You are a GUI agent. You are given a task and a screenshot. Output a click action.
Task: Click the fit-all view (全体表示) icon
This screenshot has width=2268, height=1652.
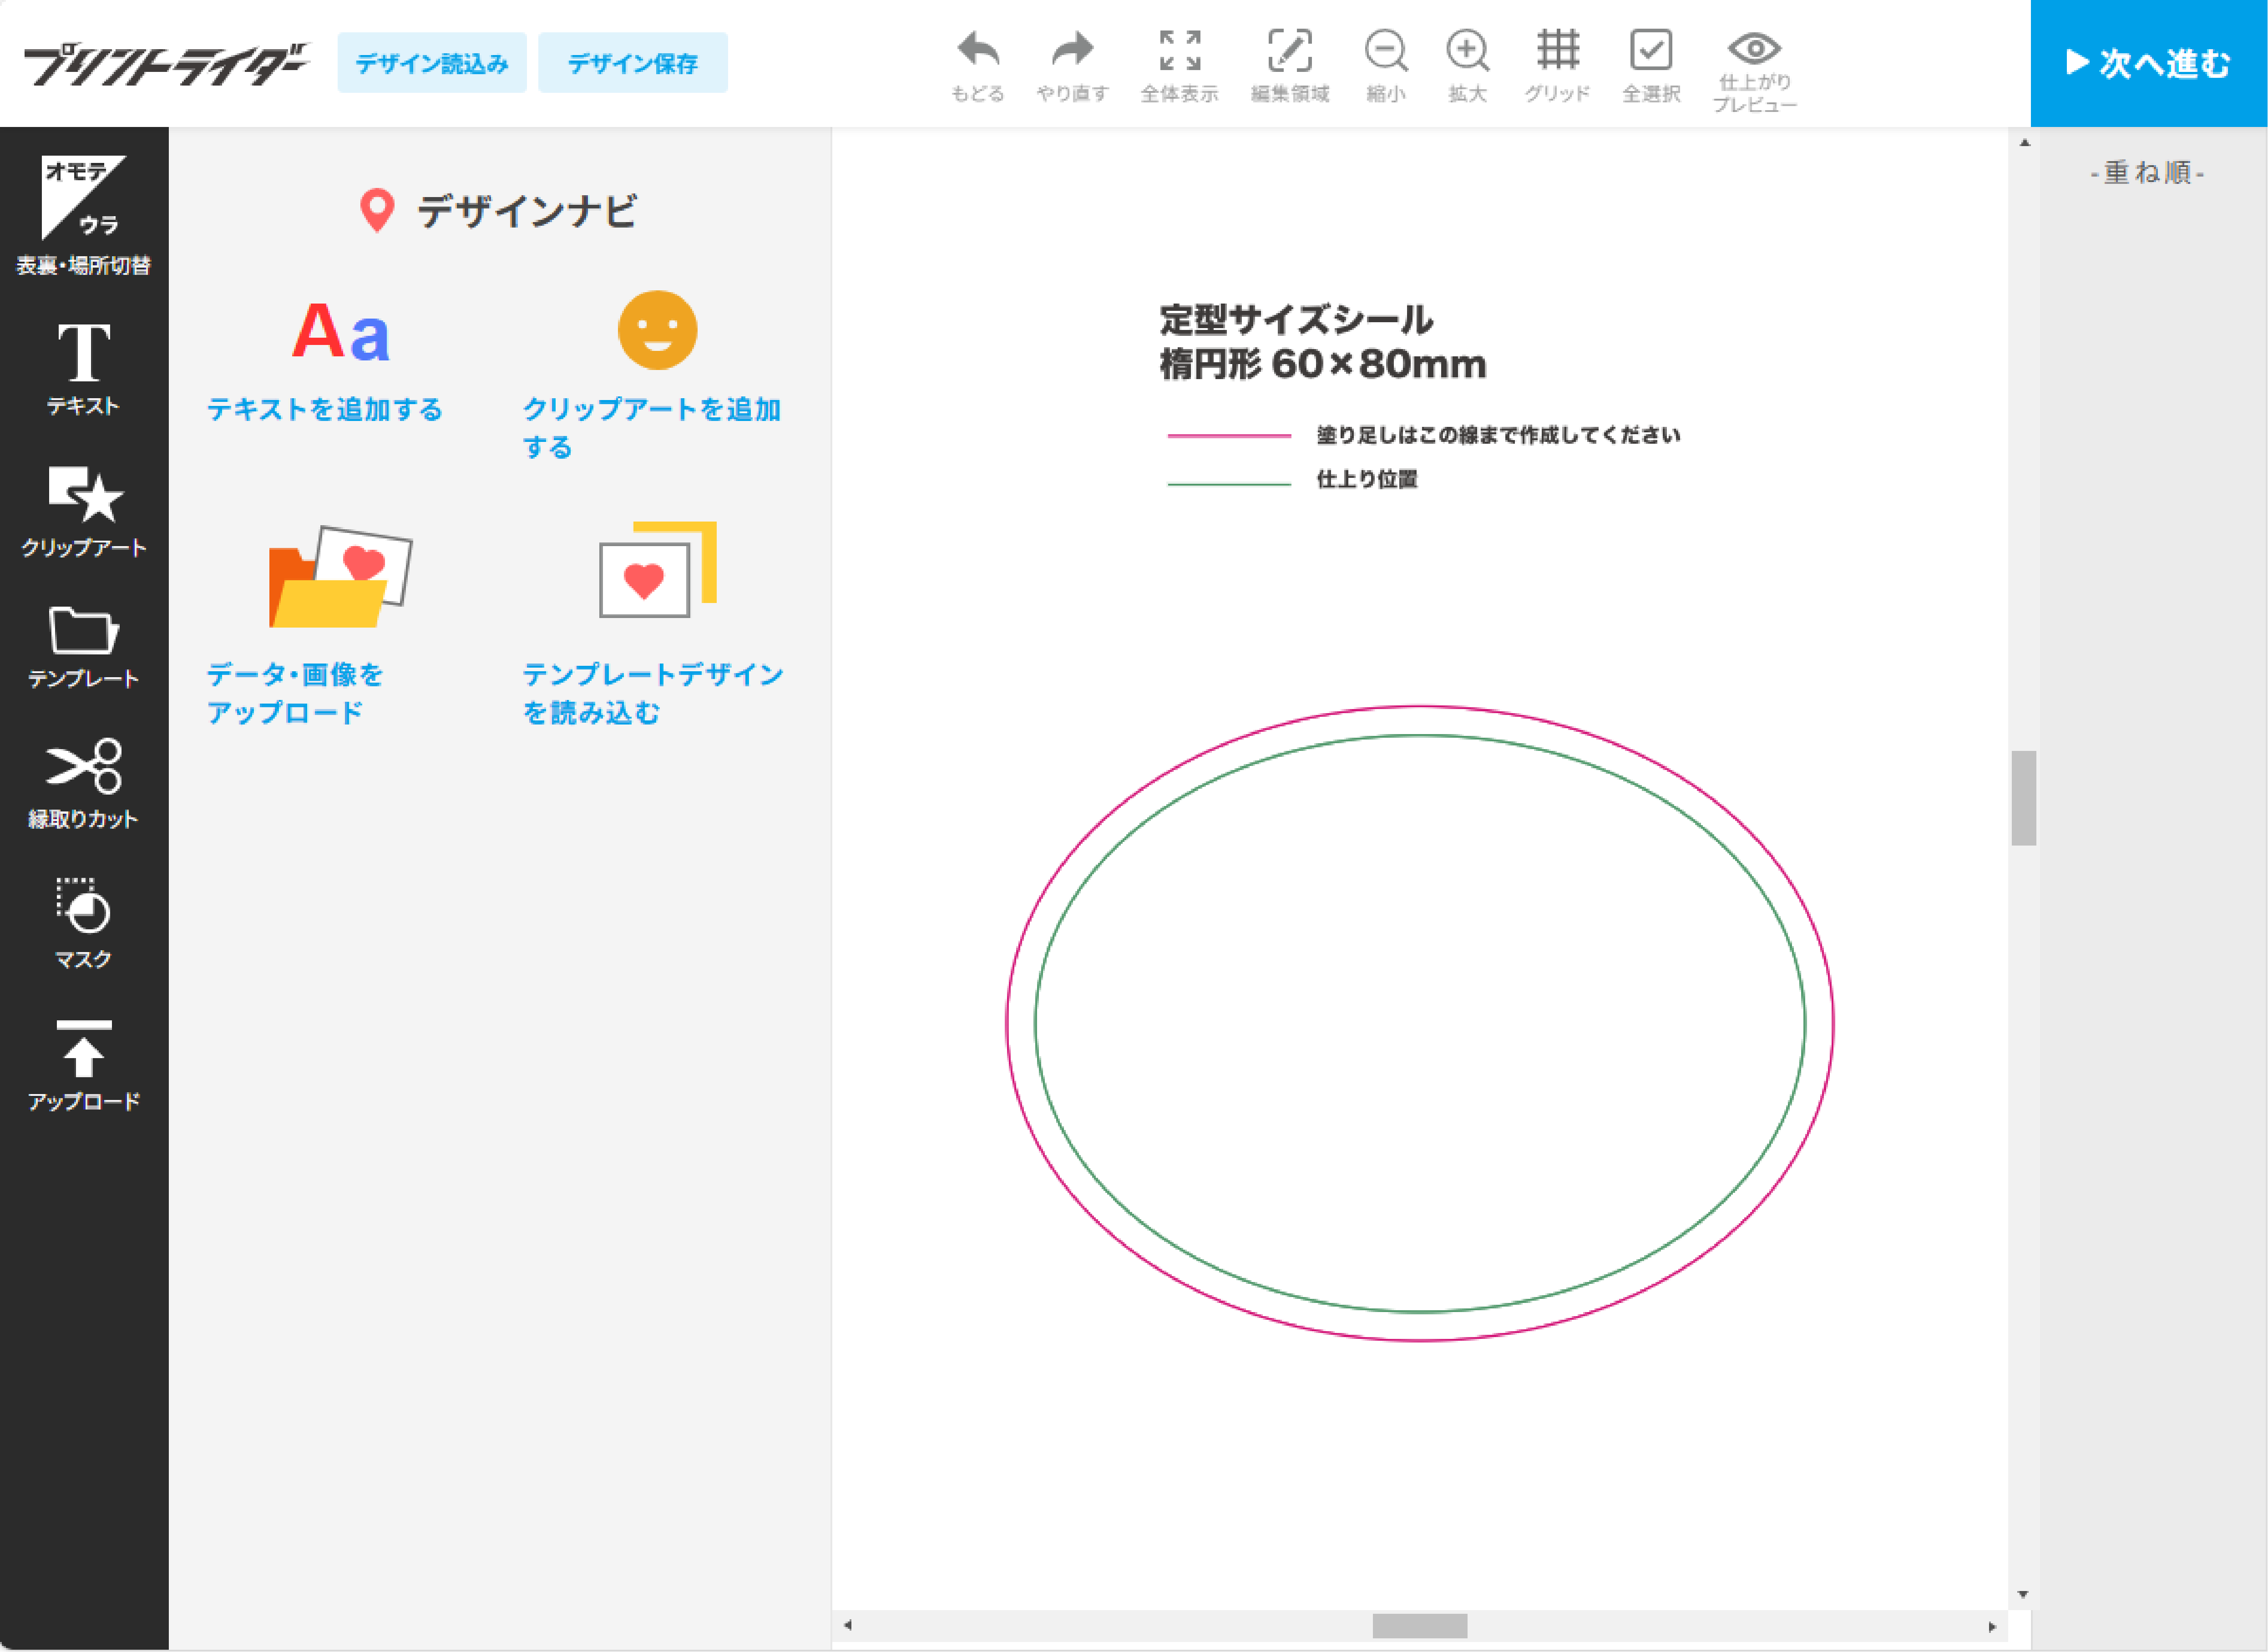(x=1179, y=50)
